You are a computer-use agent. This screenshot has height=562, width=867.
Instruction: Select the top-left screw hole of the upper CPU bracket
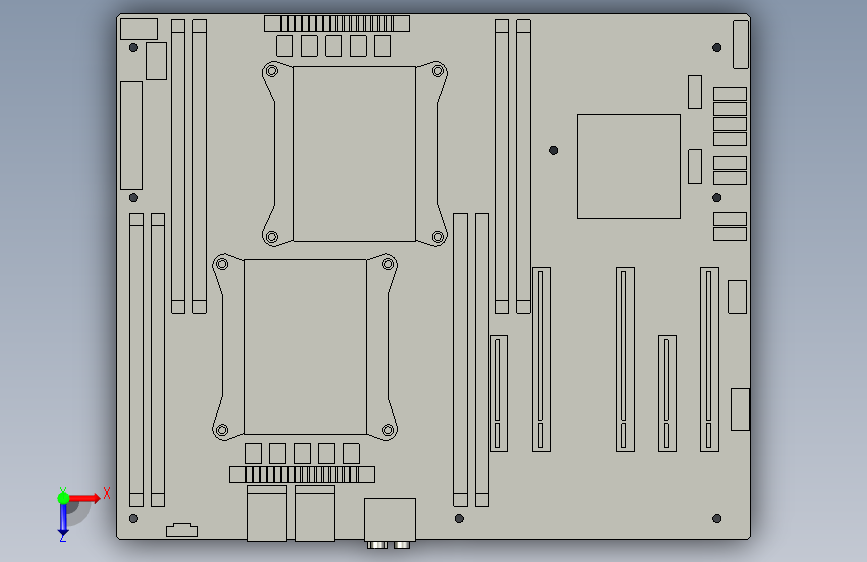(x=271, y=71)
